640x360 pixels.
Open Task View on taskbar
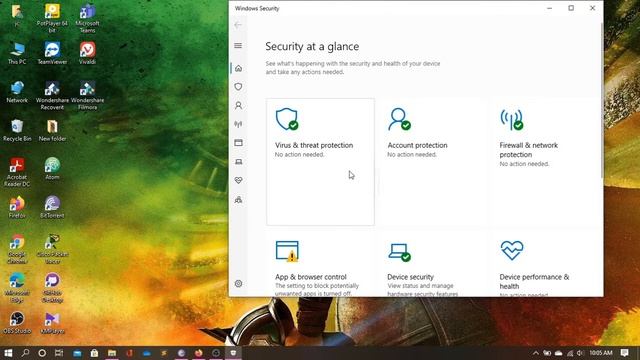point(59,353)
